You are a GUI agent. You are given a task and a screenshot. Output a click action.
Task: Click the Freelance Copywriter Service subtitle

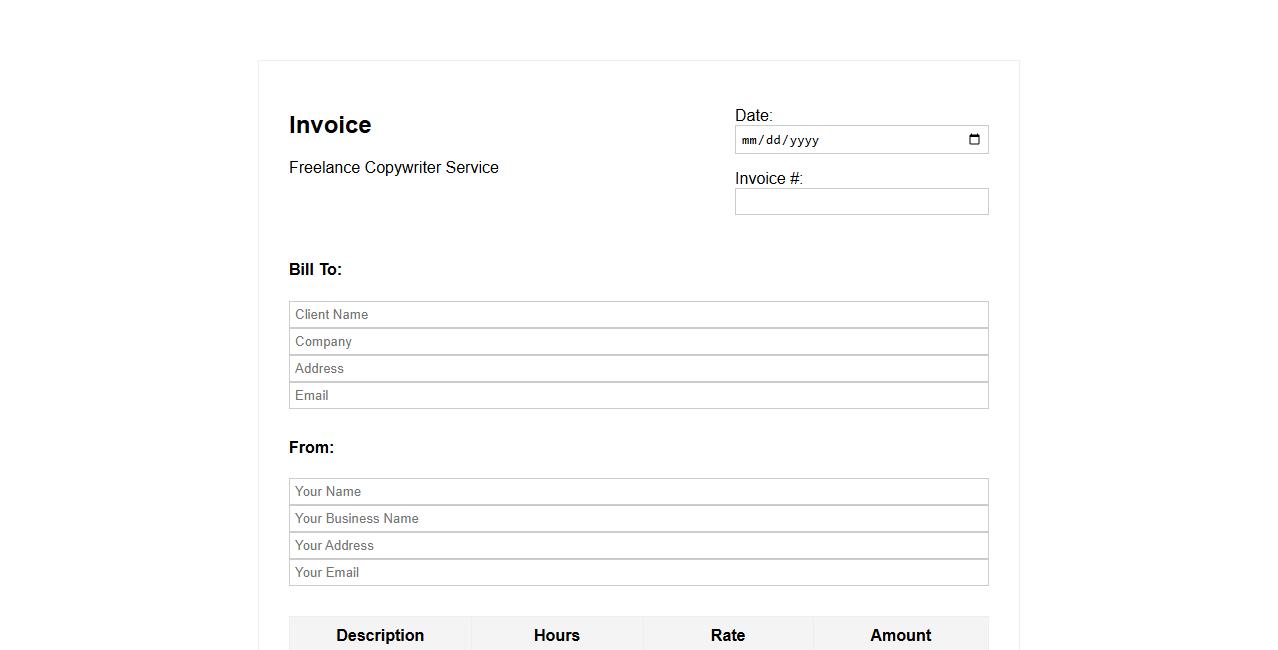point(394,168)
